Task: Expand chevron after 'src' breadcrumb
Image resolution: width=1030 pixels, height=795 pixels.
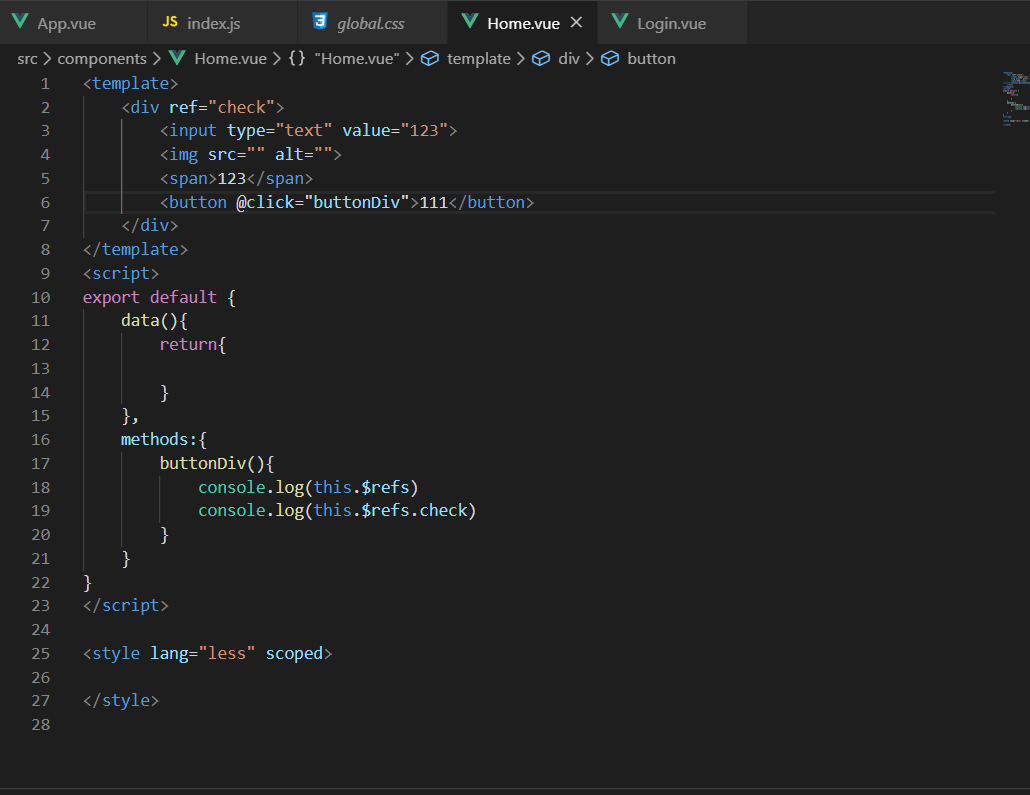Action: tap(47, 58)
